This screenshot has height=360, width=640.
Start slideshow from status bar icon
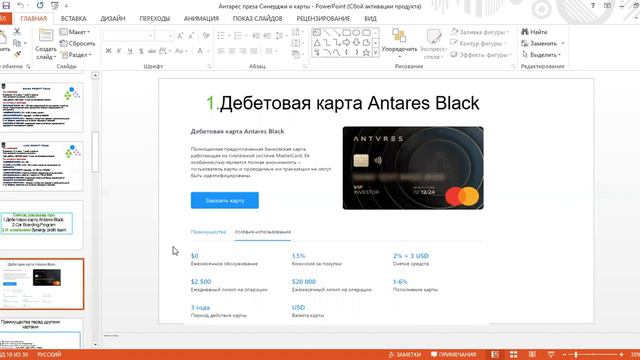point(551,354)
